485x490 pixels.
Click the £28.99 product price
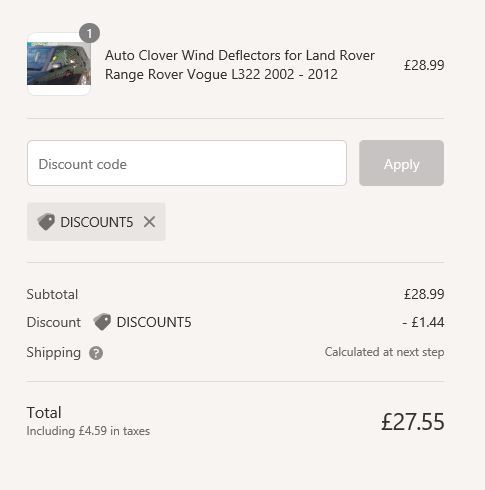click(x=424, y=65)
